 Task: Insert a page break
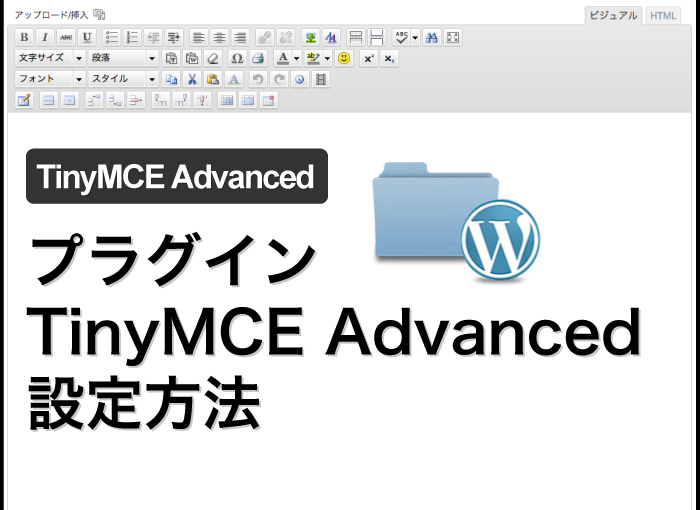click(x=377, y=38)
